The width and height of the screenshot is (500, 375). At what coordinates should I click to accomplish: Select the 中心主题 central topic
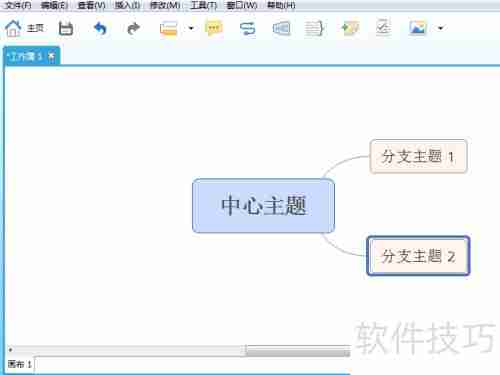coord(263,206)
